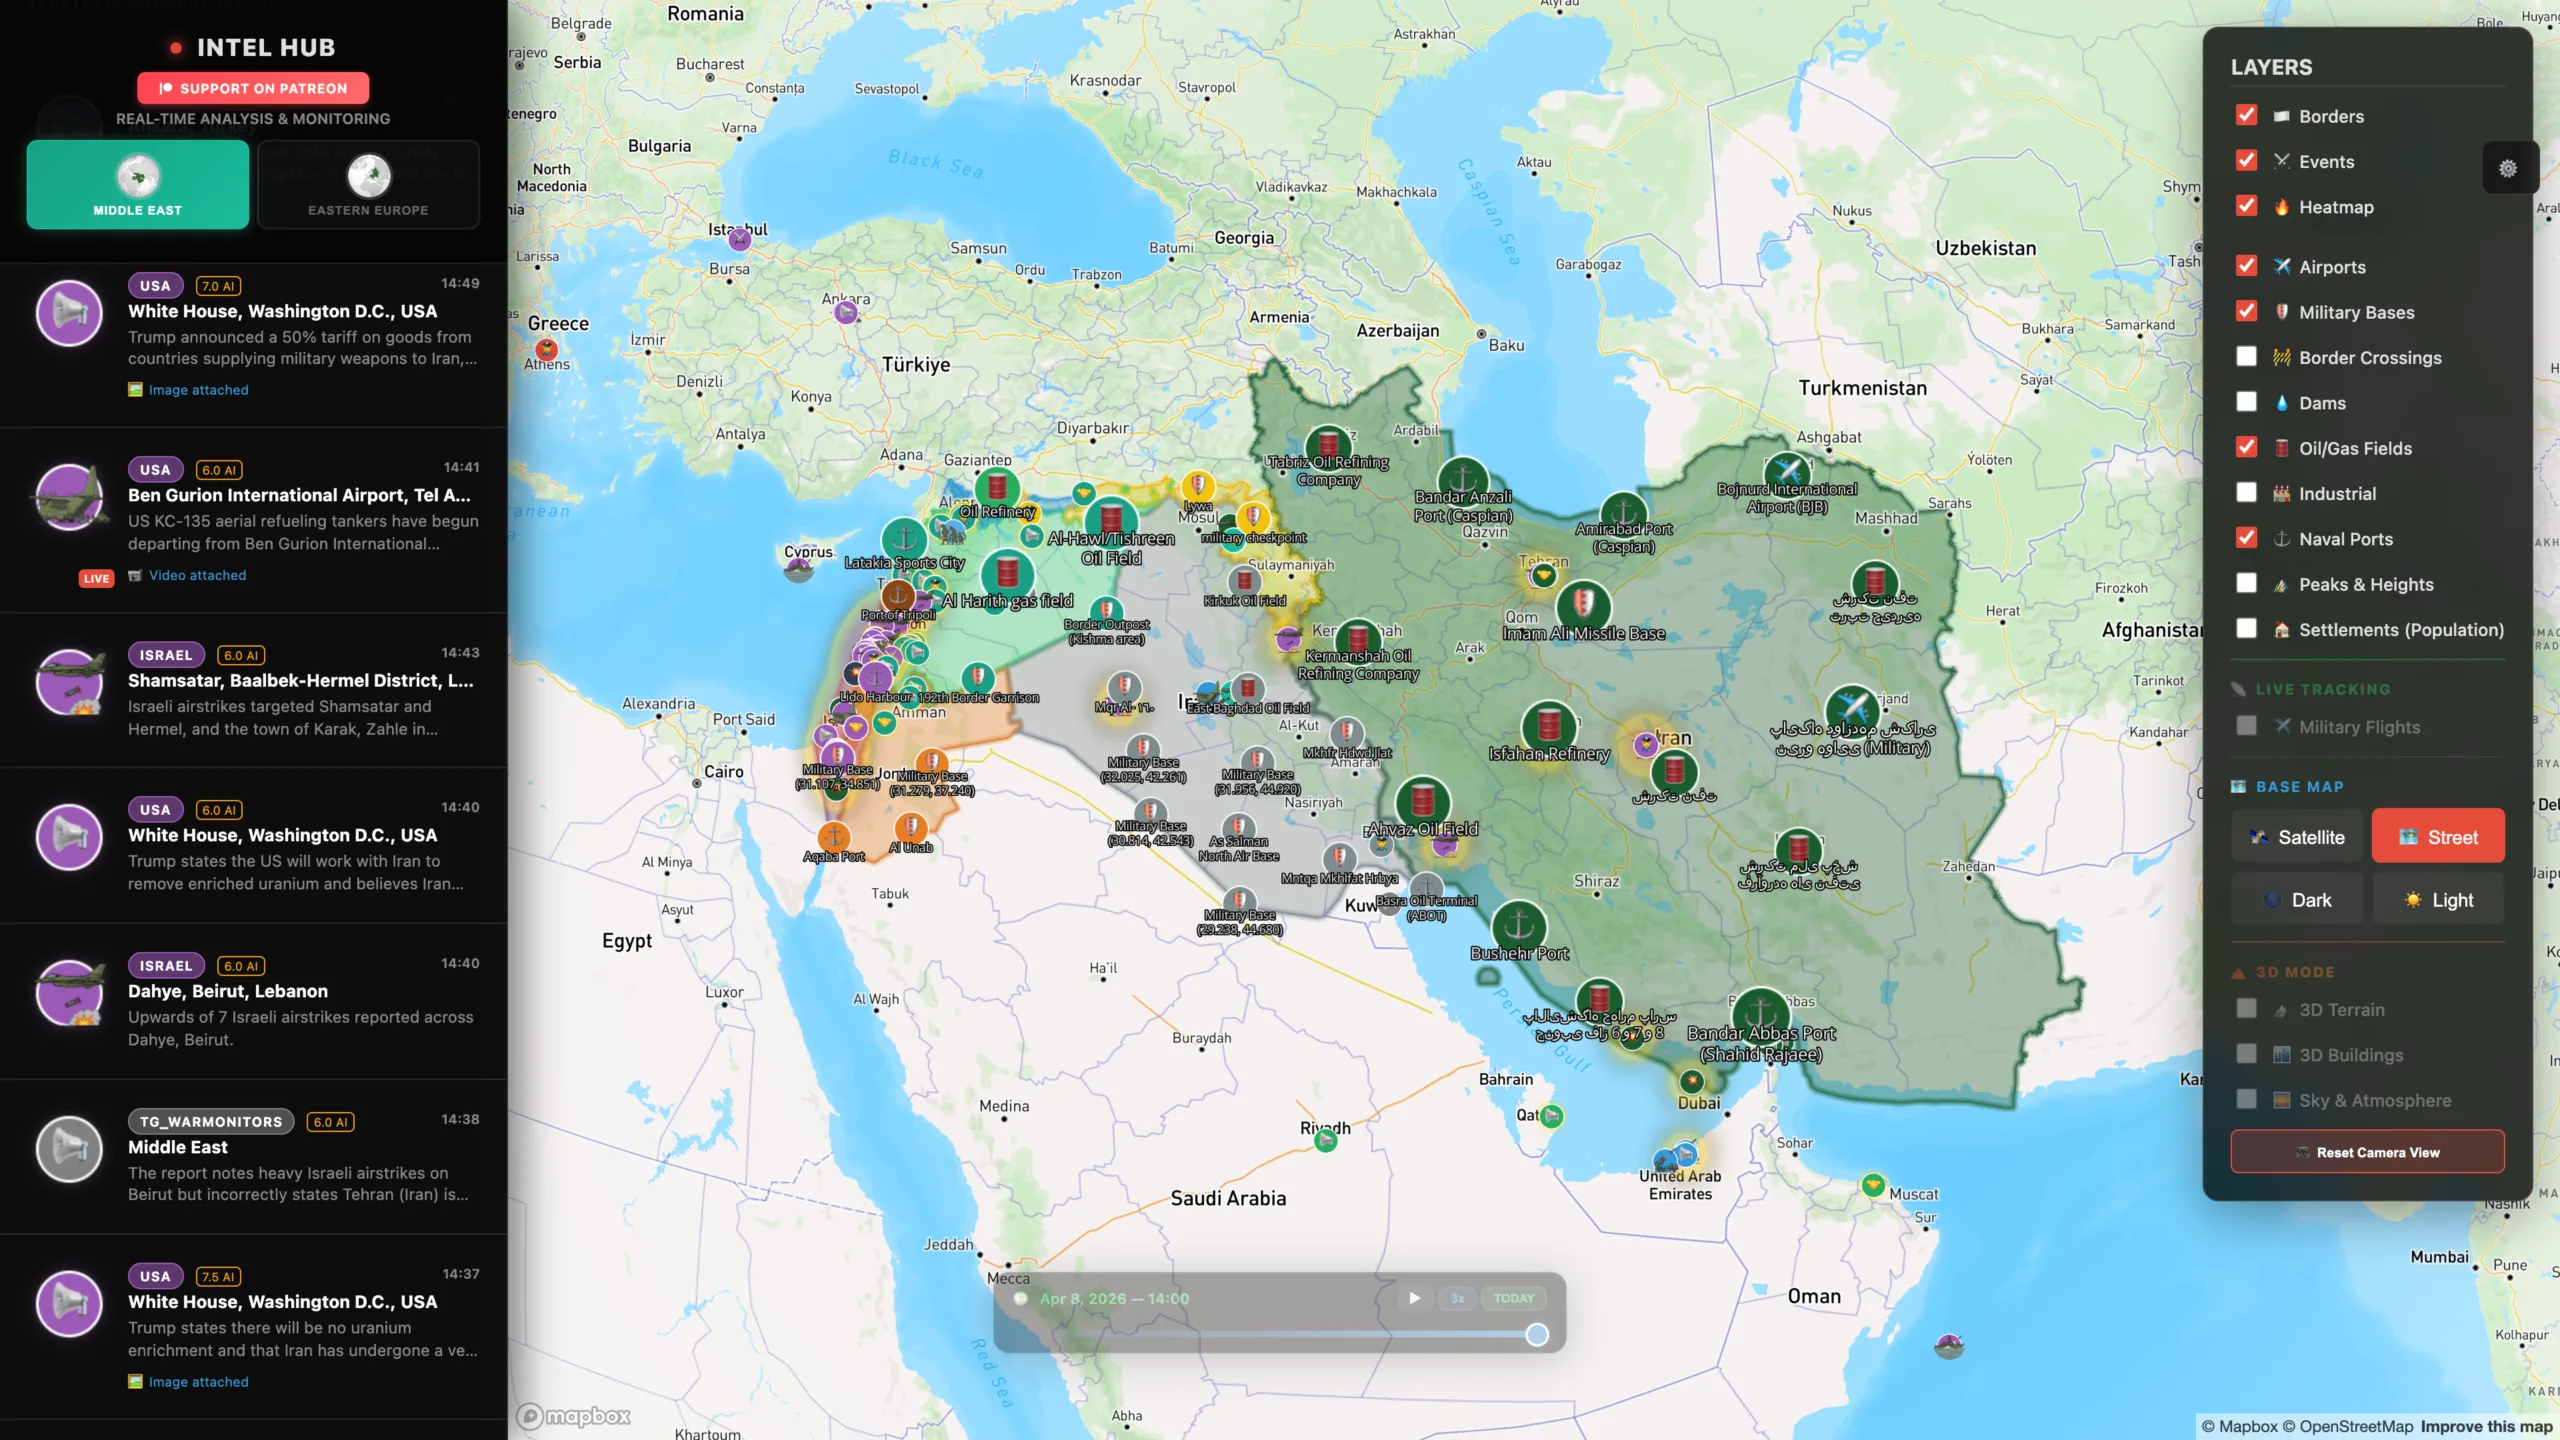Enable Military Flights live tracking
Image resolution: width=2560 pixels, height=1440 pixels.
pos(2247,727)
